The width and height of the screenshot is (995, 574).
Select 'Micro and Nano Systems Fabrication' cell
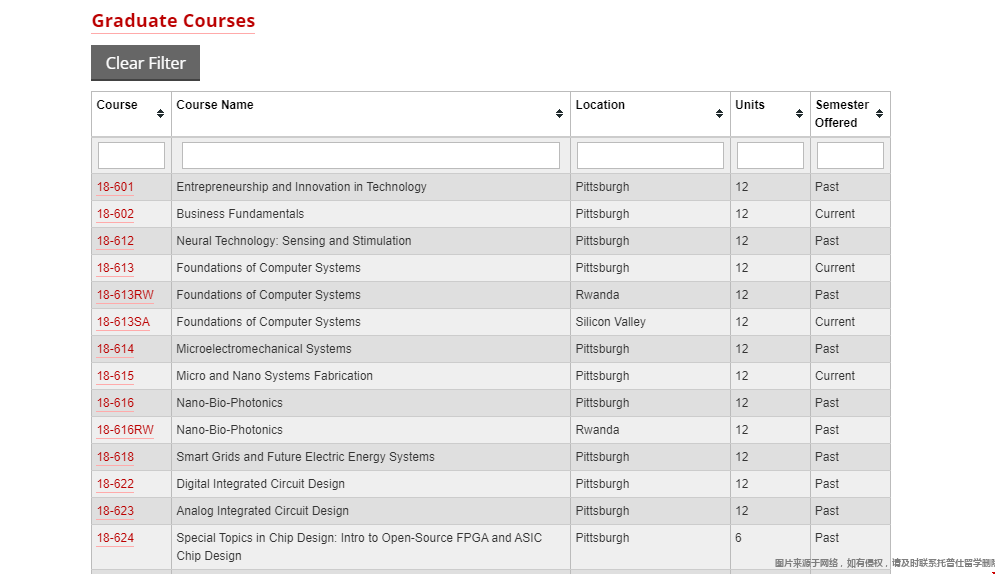tap(371, 375)
